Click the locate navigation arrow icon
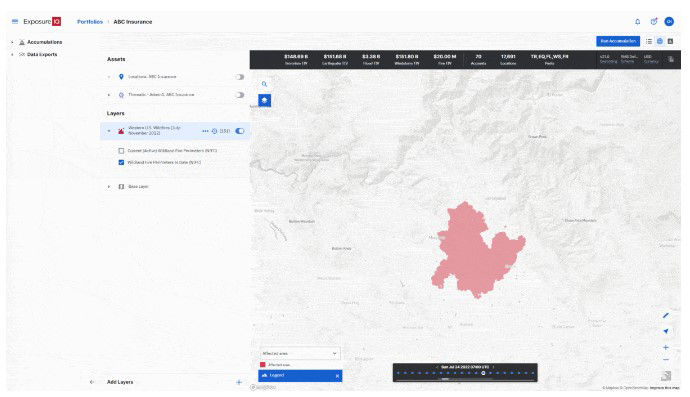690x397 pixels. coord(666,331)
